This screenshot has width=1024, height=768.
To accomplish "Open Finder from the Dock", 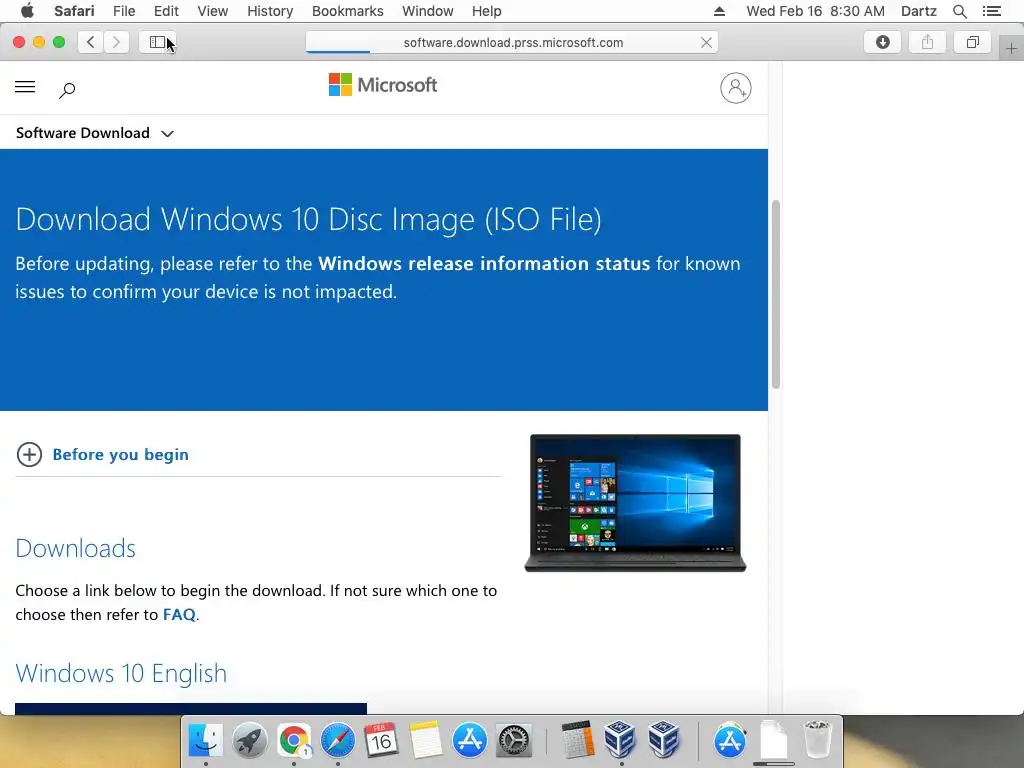I will (206, 741).
